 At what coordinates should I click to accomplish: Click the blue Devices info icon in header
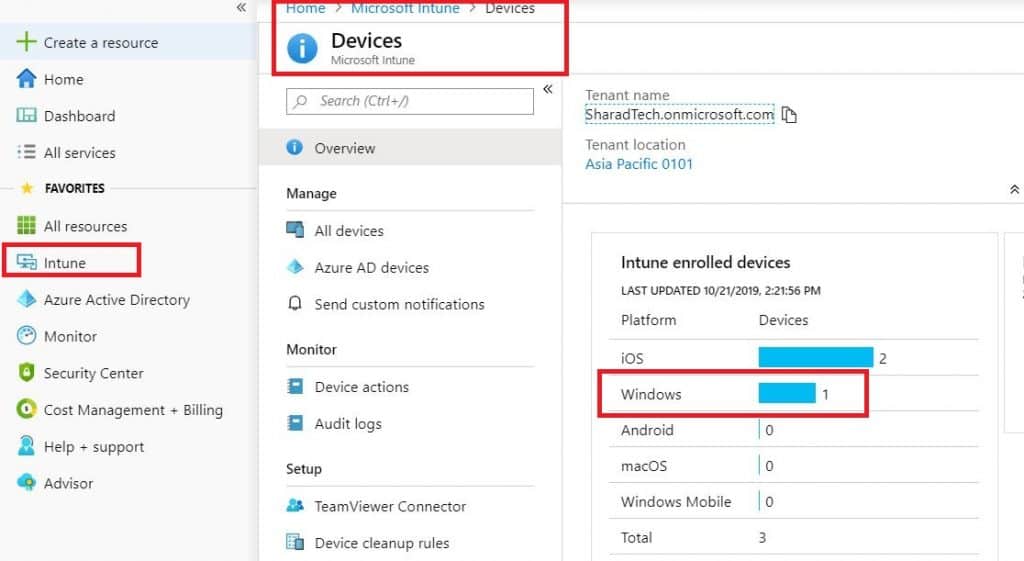point(302,49)
